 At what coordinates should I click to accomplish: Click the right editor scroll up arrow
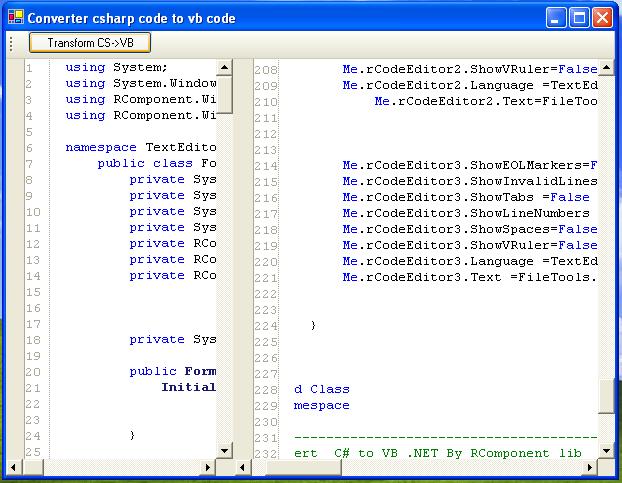click(x=606, y=67)
